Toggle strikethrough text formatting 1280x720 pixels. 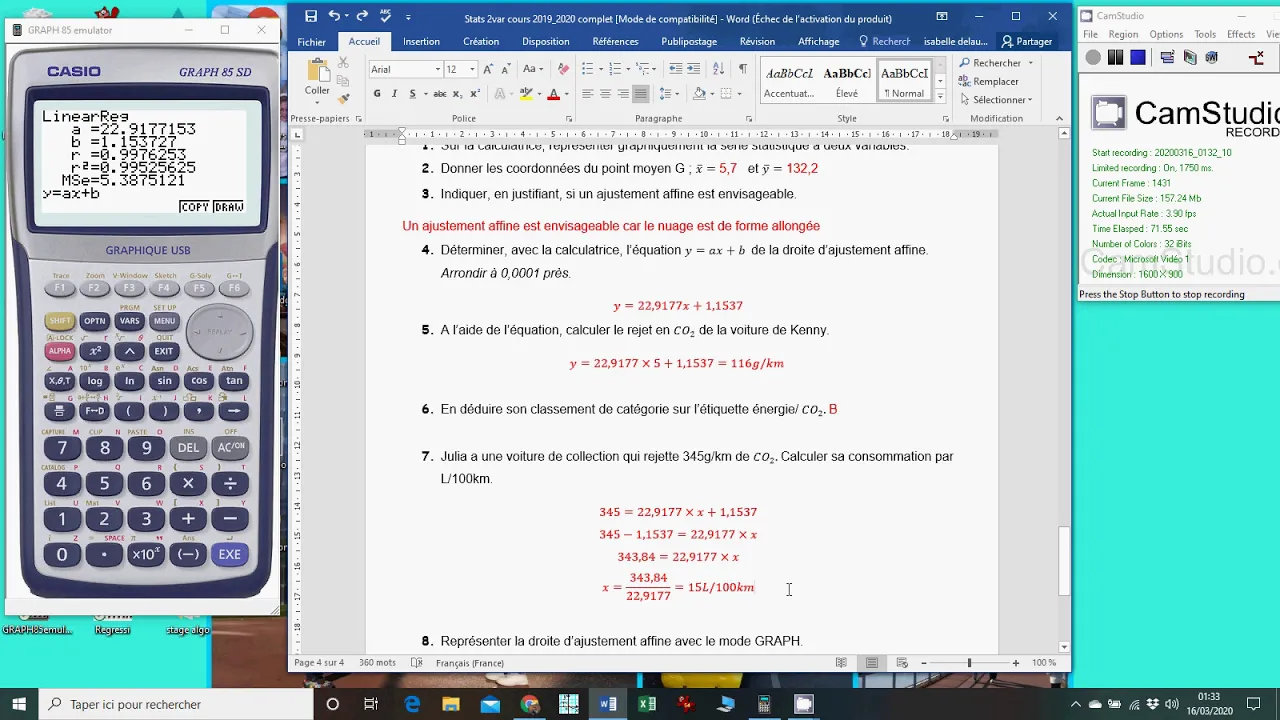click(440, 94)
